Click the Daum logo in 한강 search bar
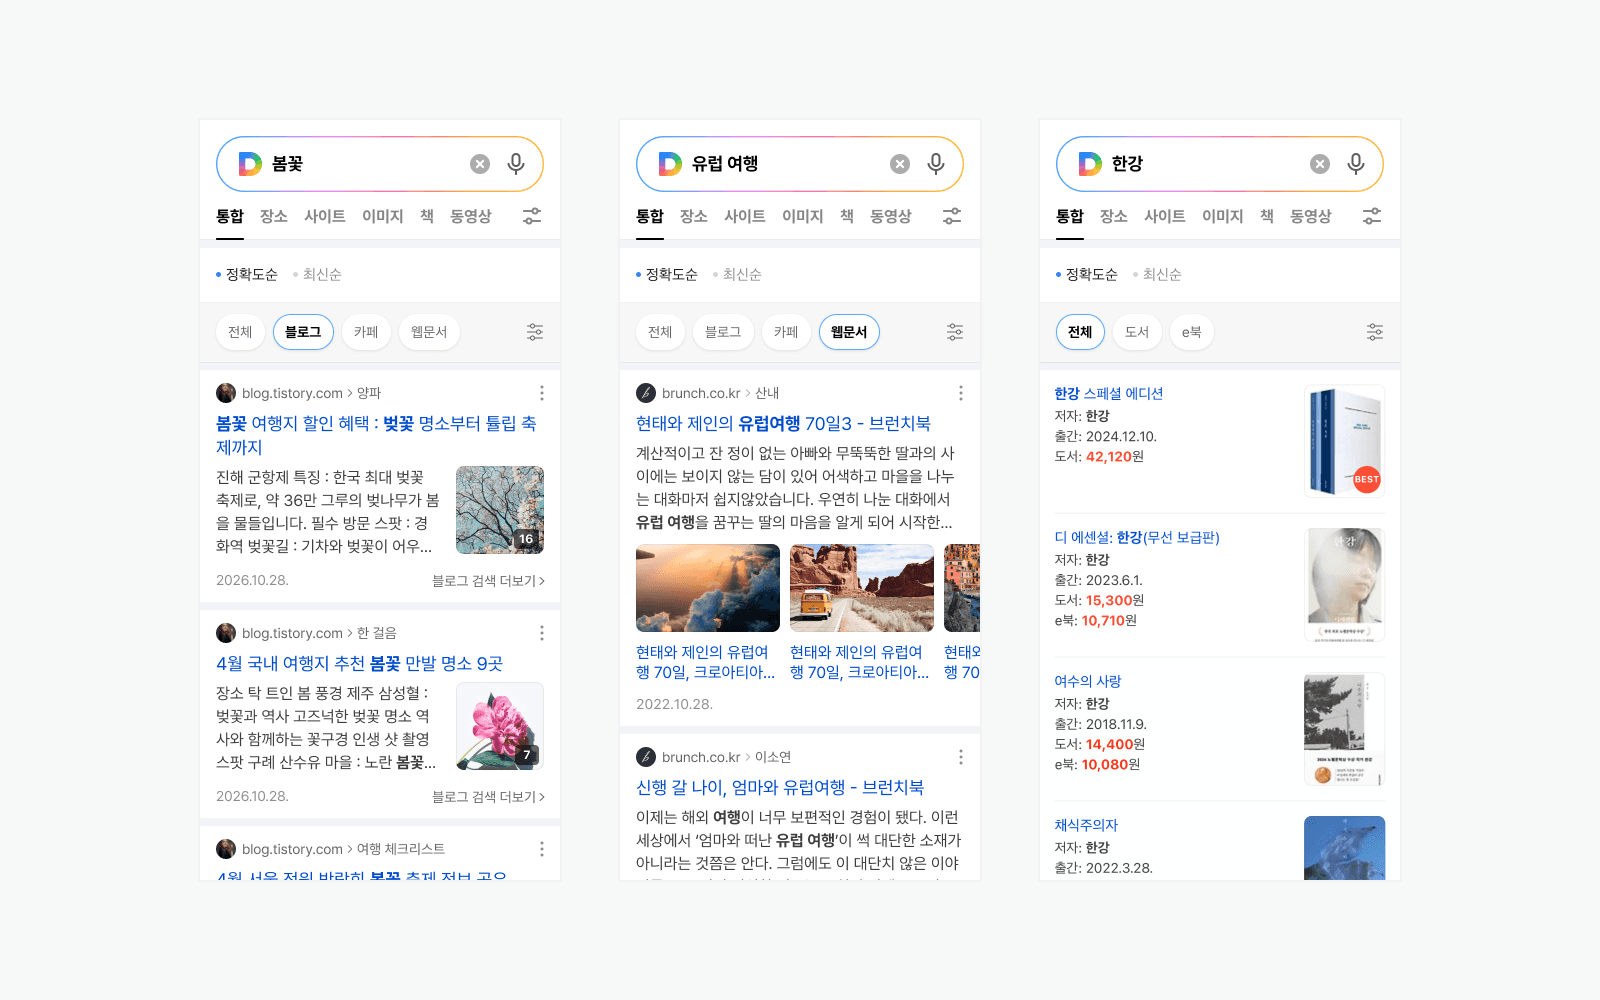 [1090, 164]
